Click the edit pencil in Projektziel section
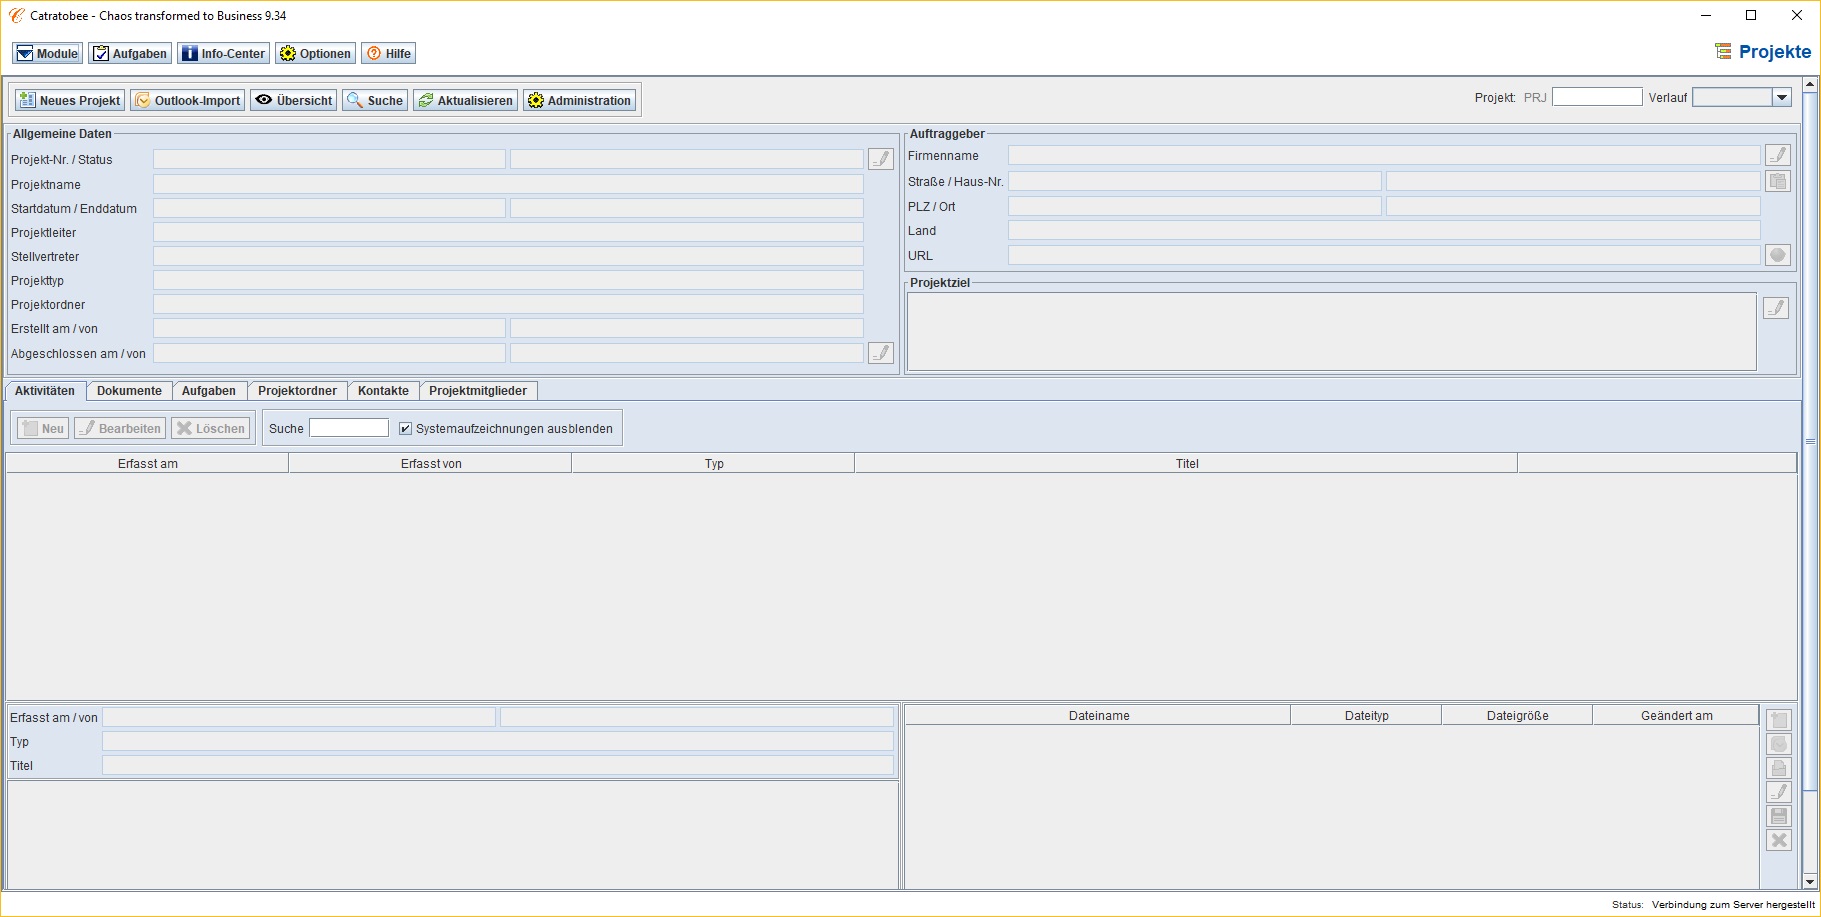The height and width of the screenshot is (917, 1821). coord(1775,308)
